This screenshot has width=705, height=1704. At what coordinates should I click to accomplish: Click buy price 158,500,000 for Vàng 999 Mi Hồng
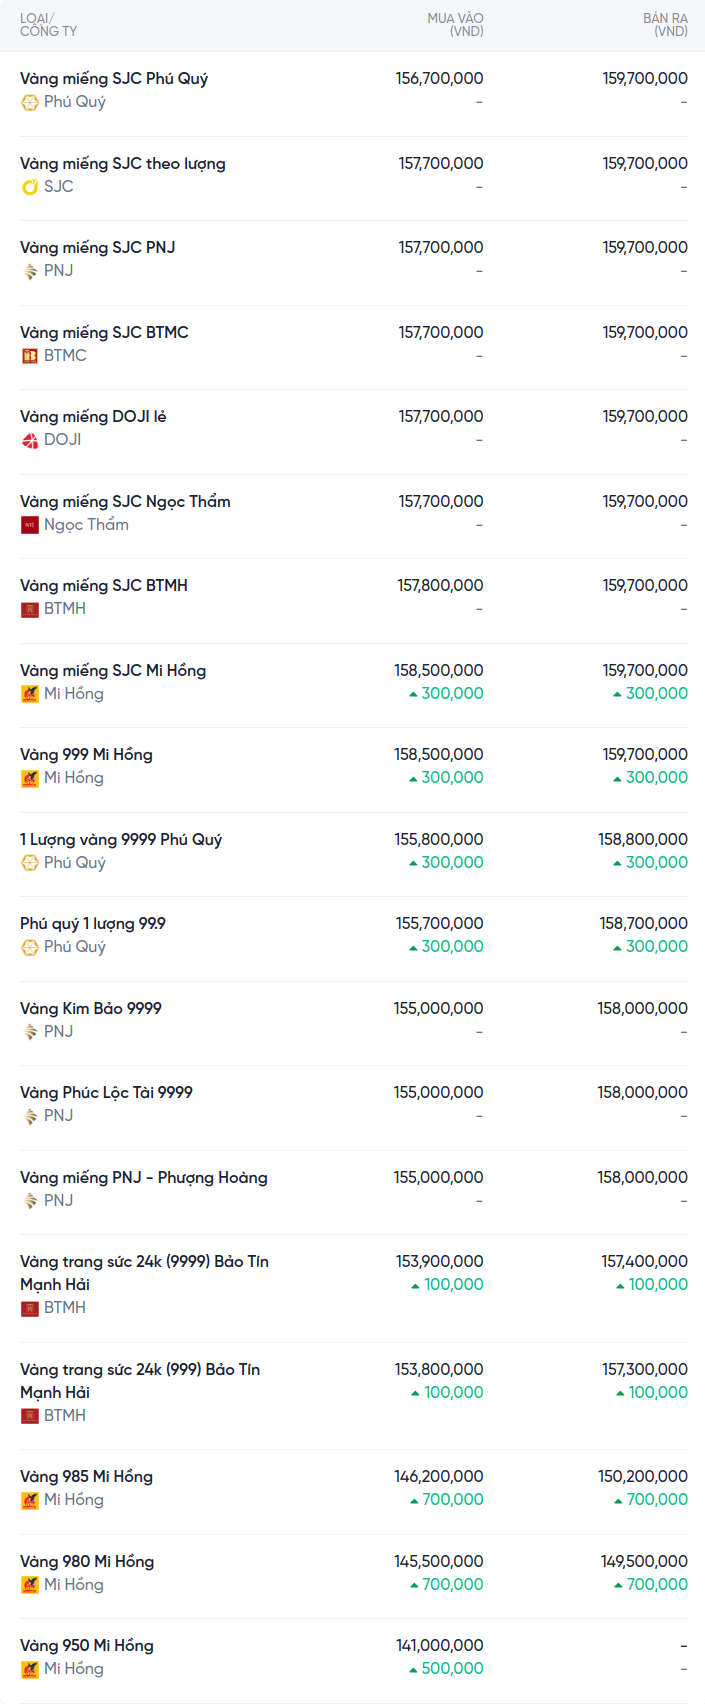(x=438, y=754)
